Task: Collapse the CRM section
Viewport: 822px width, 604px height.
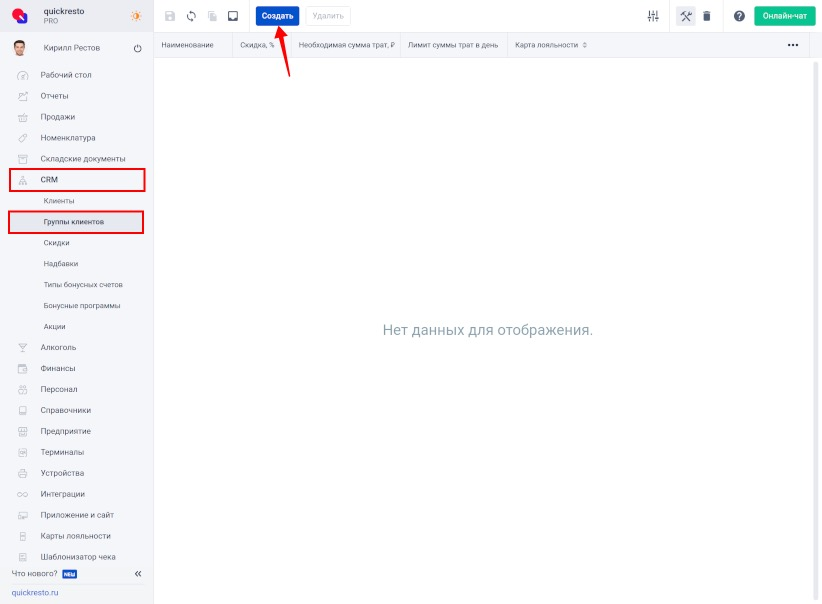Action: [x=77, y=180]
